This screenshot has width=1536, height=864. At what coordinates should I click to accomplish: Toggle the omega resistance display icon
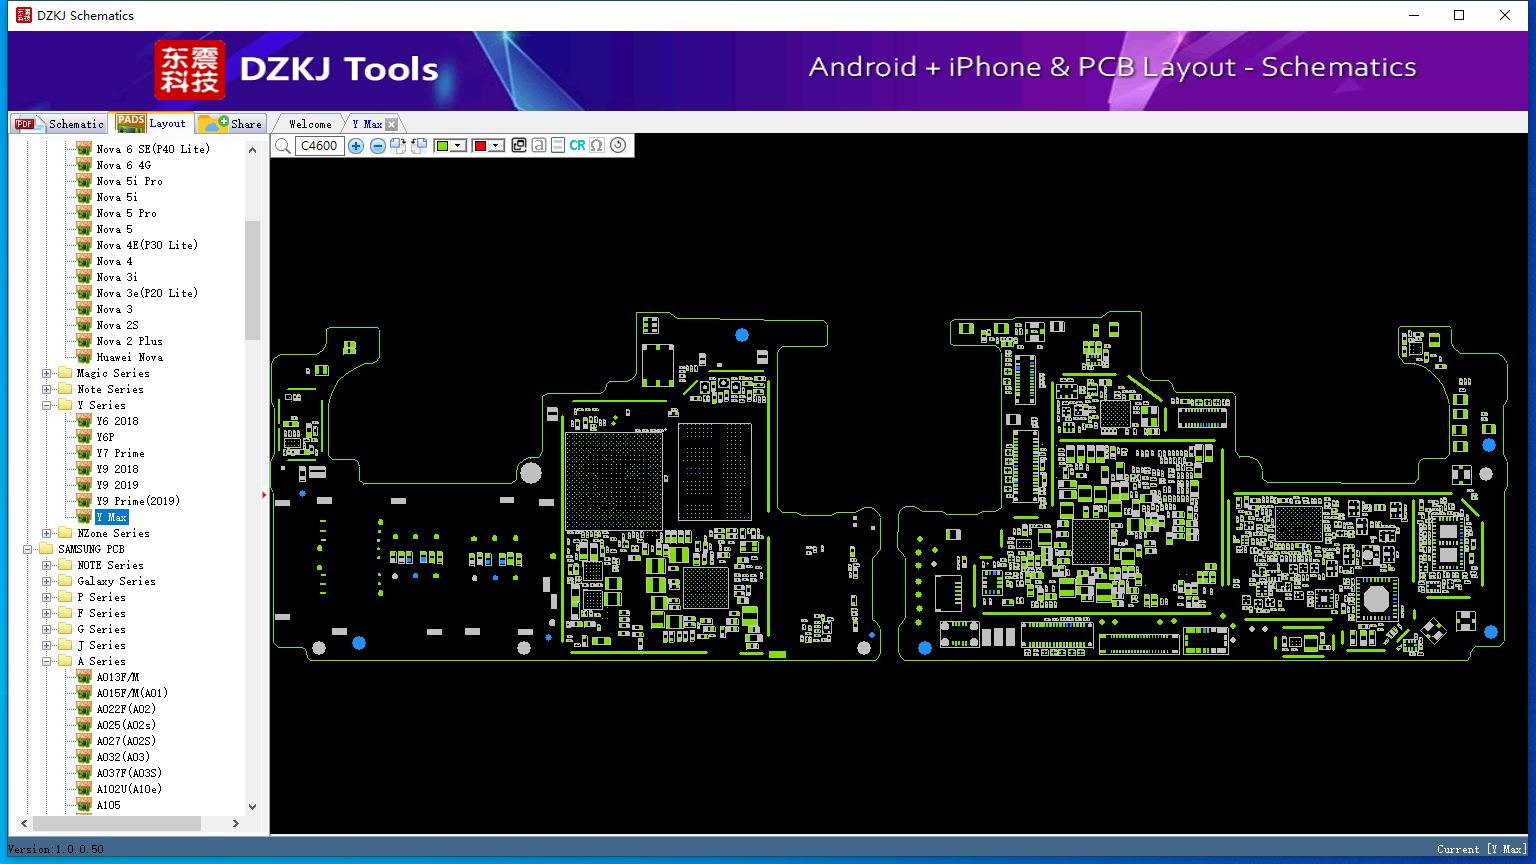click(x=597, y=146)
